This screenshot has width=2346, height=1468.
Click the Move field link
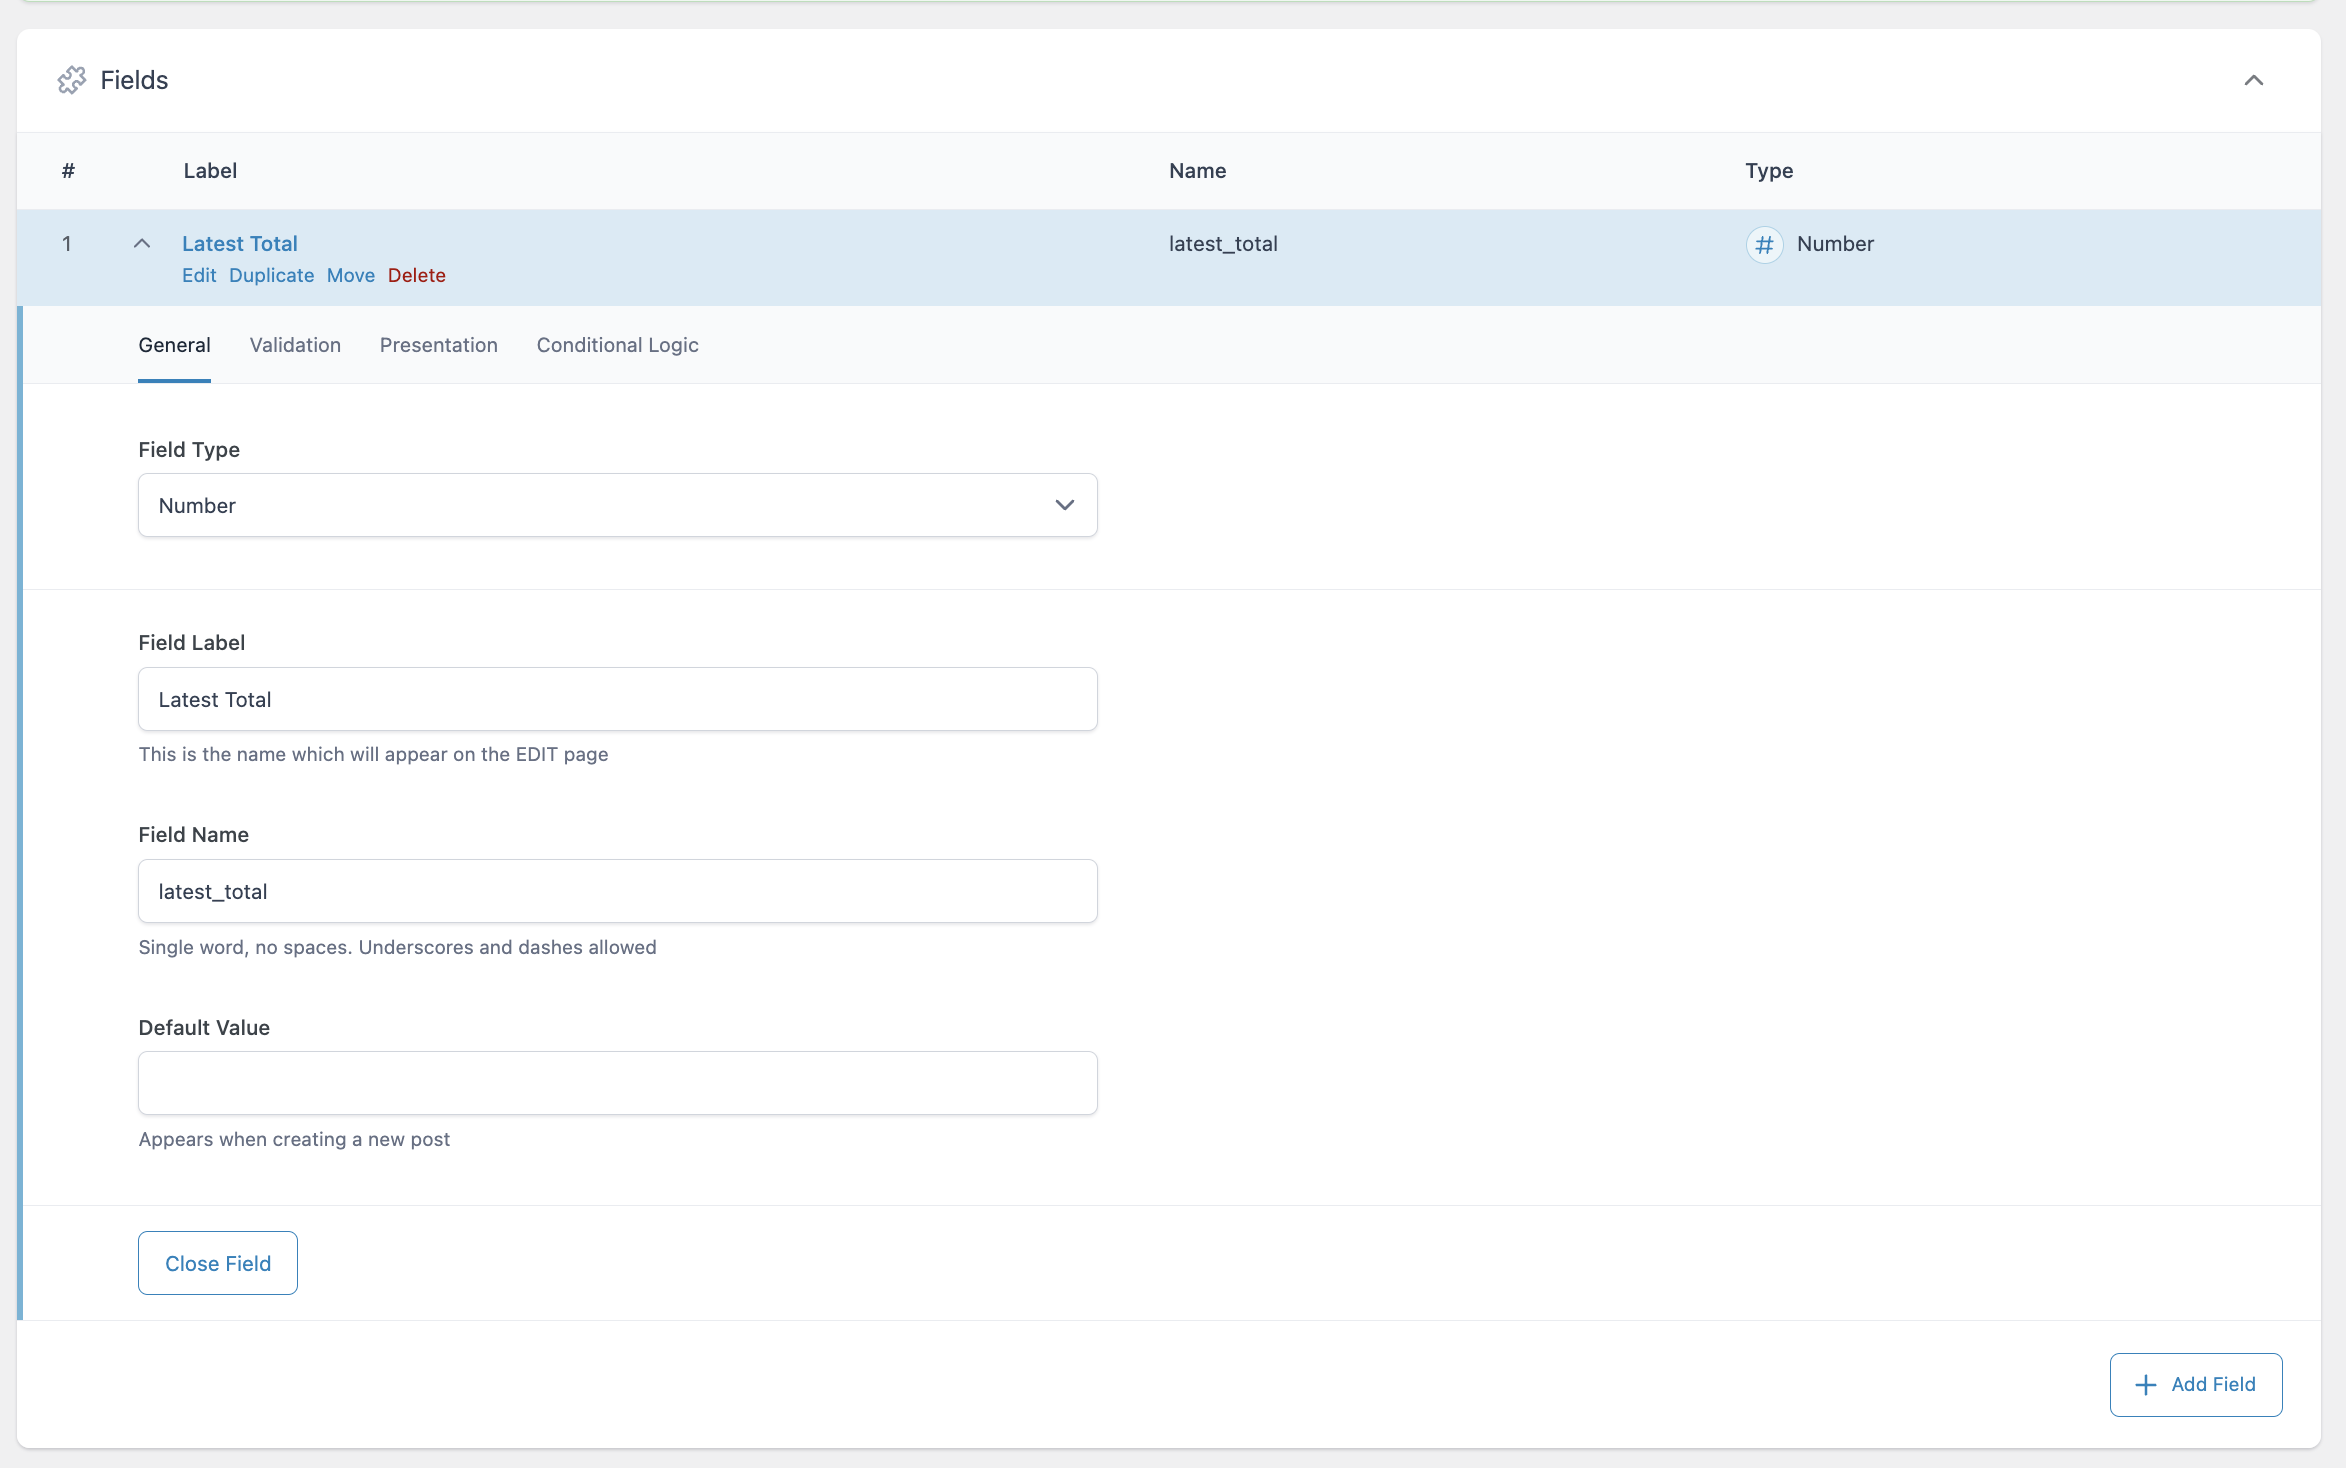tap(350, 275)
